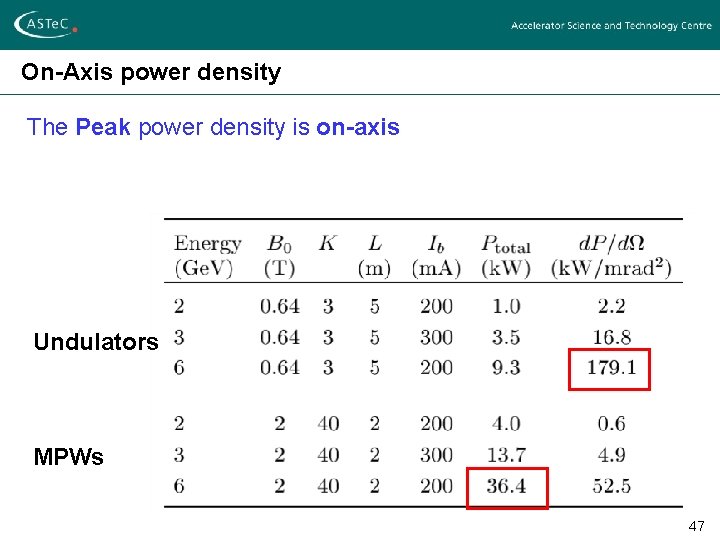This screenshot has height=540, width=720.
Task: Click the 'Undulators' row group label
Action: (x=96, y=342)
